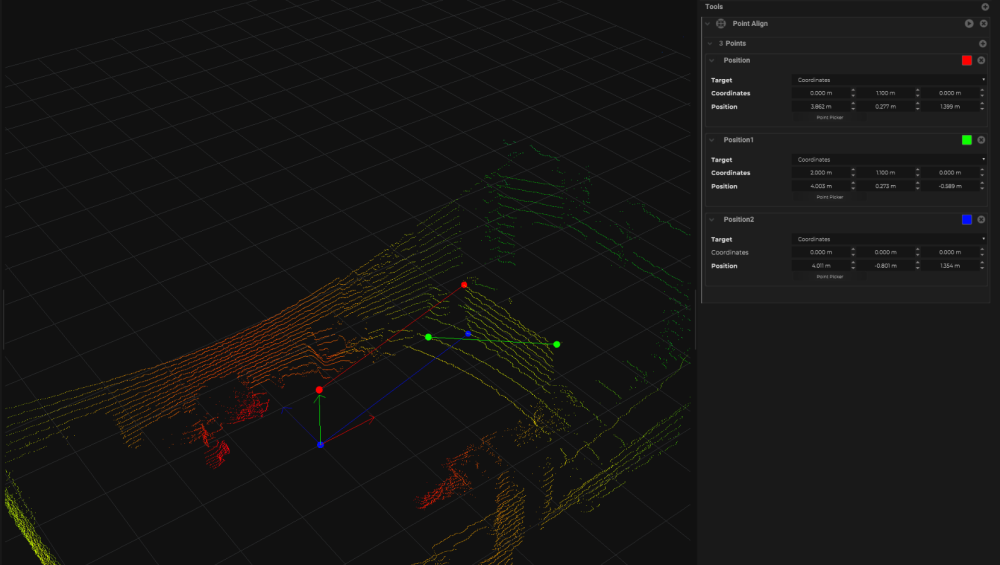Add a new tool with the Tools plus icon

(985, 7)
